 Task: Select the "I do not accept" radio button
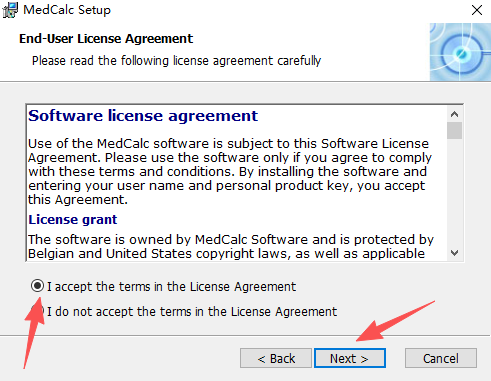[x=37, y=311]
